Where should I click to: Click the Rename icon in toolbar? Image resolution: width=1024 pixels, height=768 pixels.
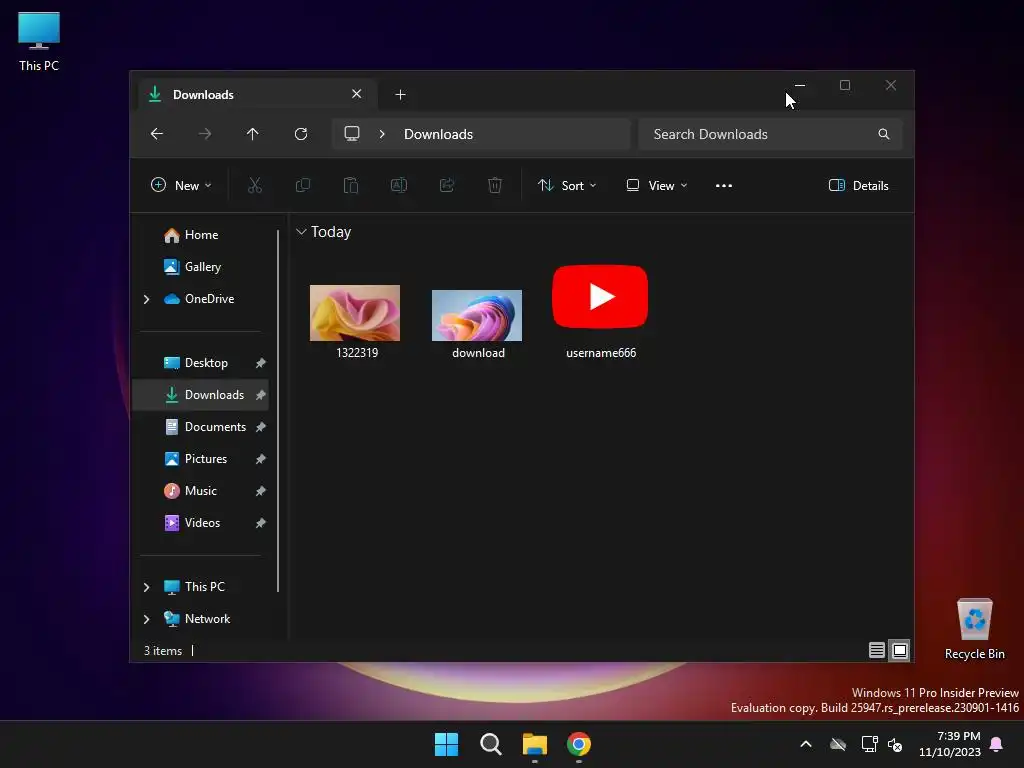pos(399,185)
